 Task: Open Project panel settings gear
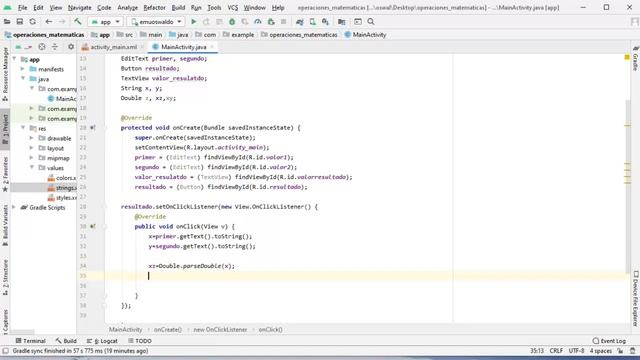coord(71,47)
